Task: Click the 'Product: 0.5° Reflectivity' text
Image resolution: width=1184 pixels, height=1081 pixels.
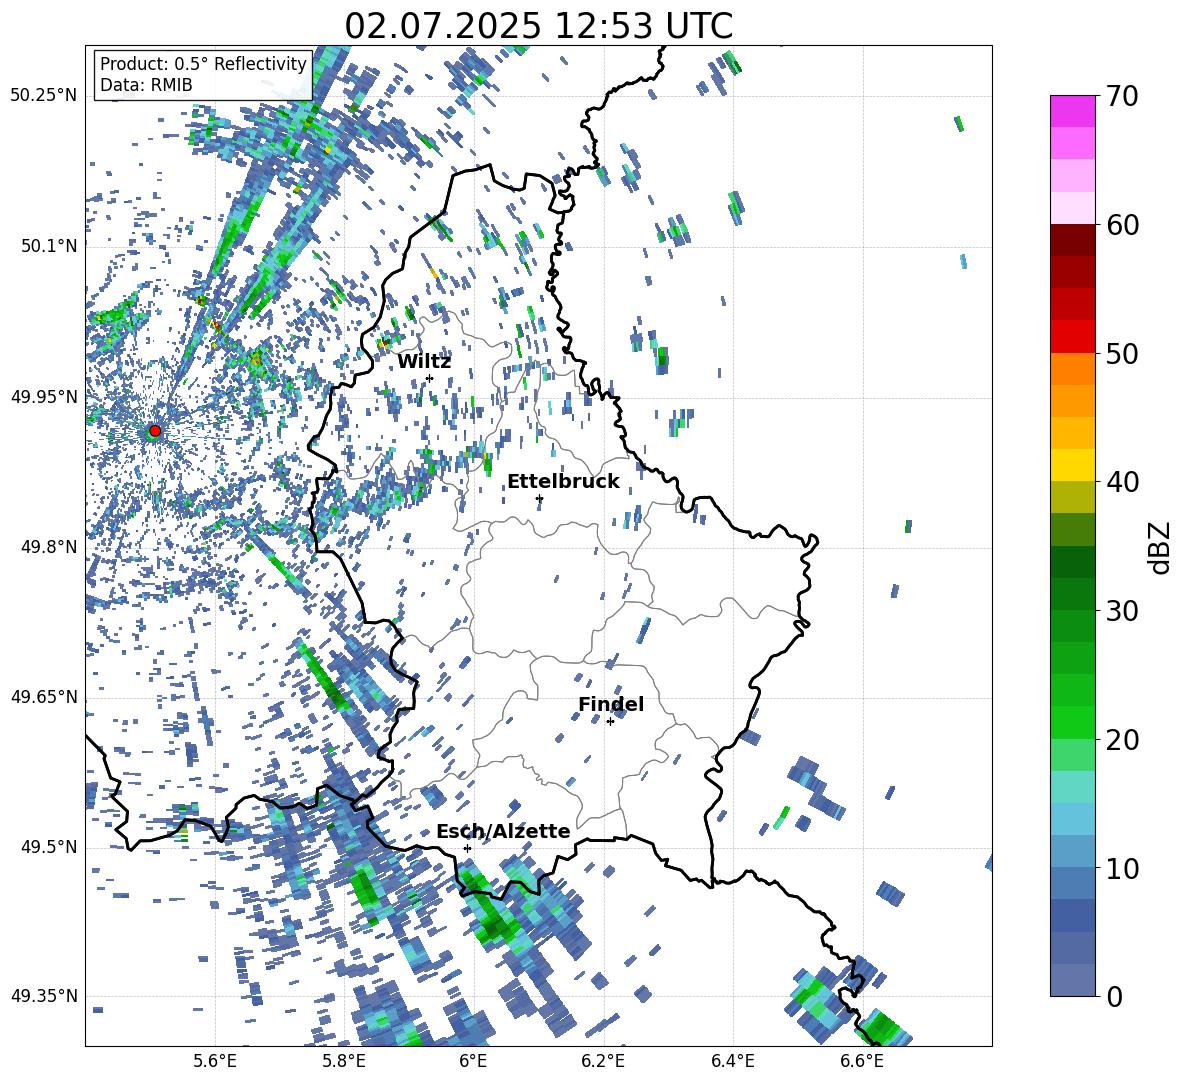Action: pyautogui.click(x=203, y=63)
